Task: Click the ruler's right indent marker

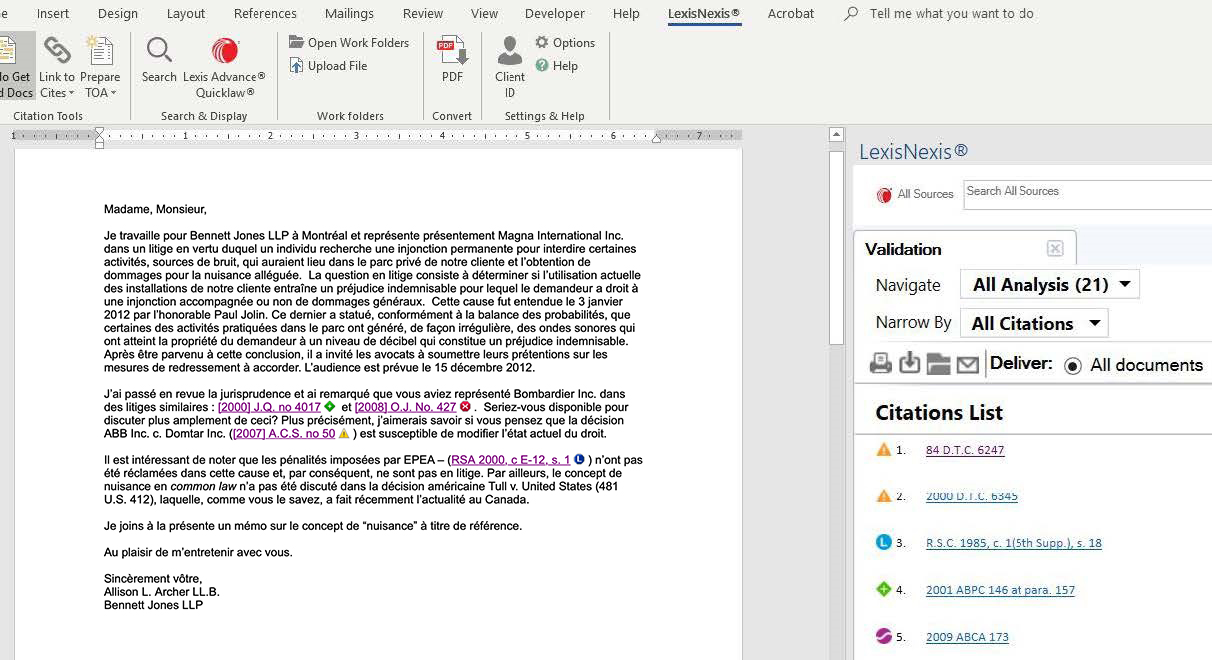Action: (656, 138)
